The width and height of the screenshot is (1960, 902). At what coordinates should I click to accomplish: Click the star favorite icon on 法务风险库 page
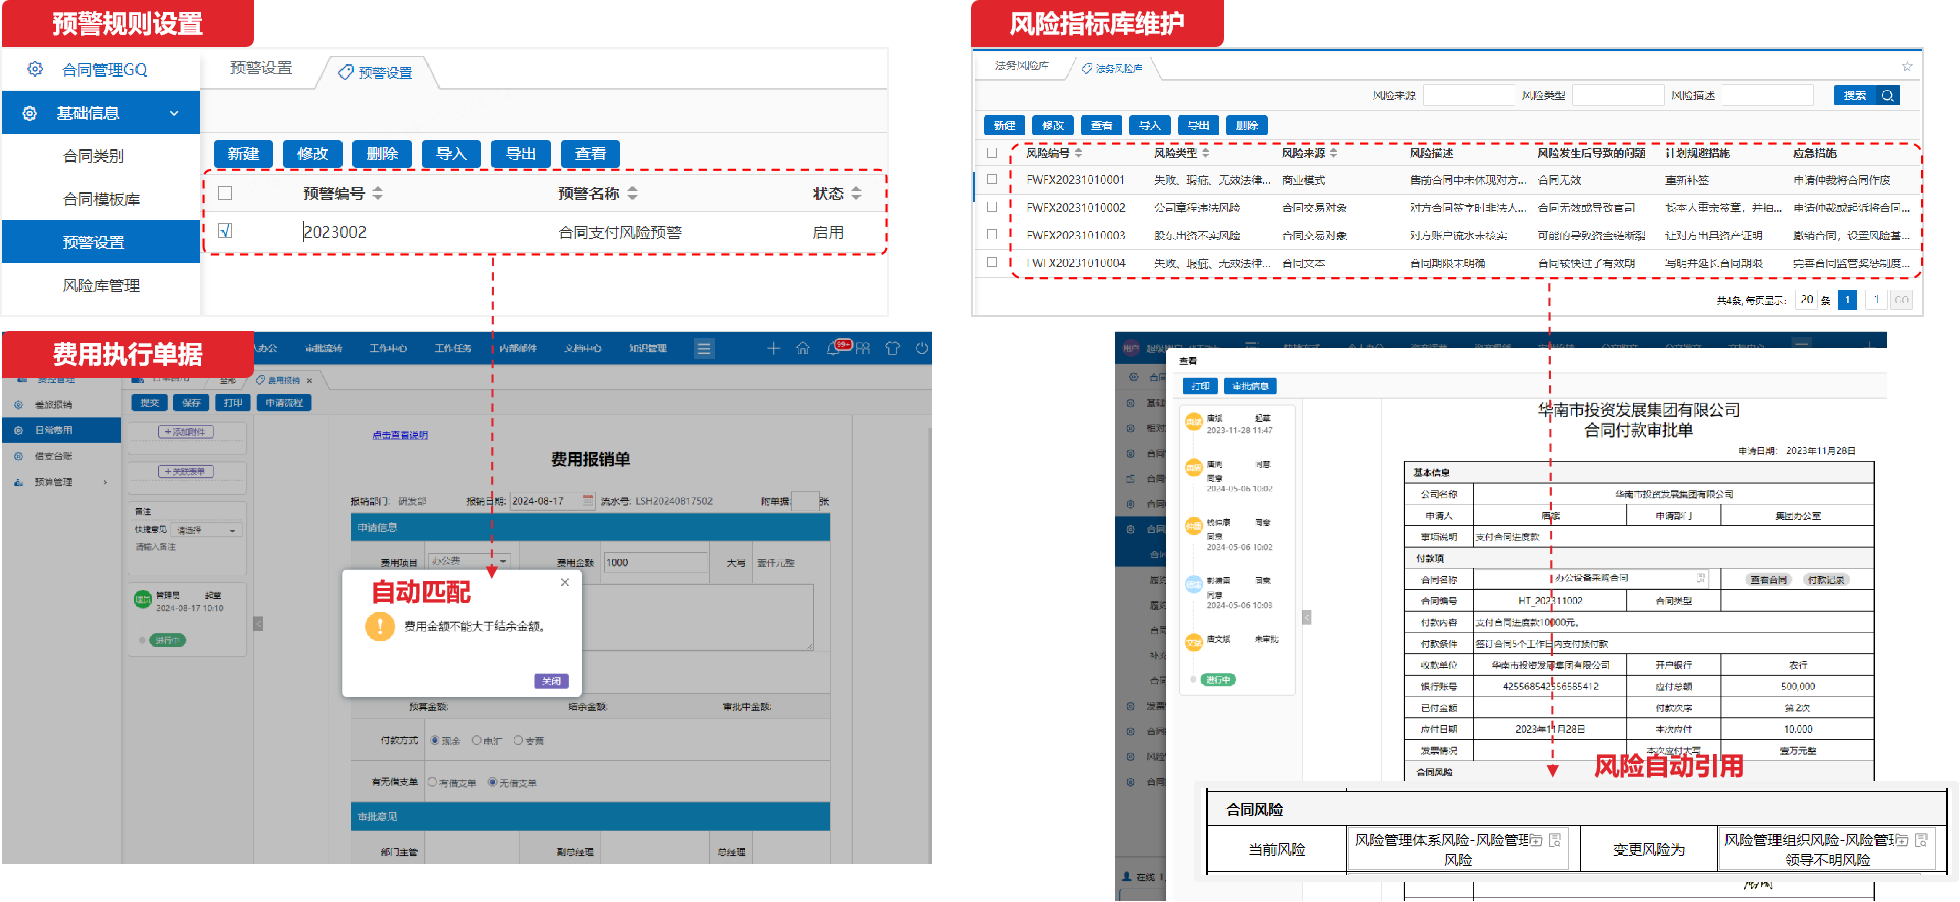pos(1908,65)
